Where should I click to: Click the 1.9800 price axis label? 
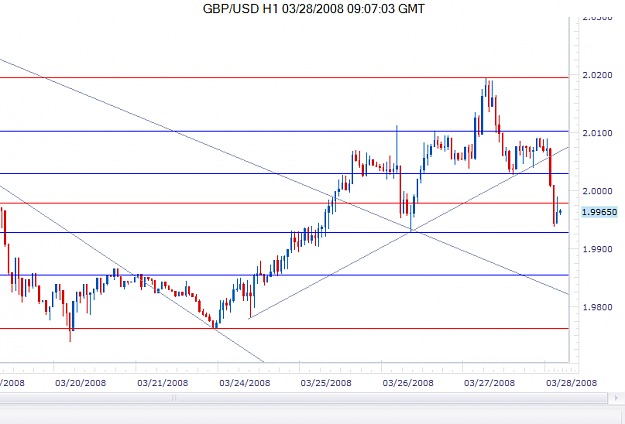(597, 307)
